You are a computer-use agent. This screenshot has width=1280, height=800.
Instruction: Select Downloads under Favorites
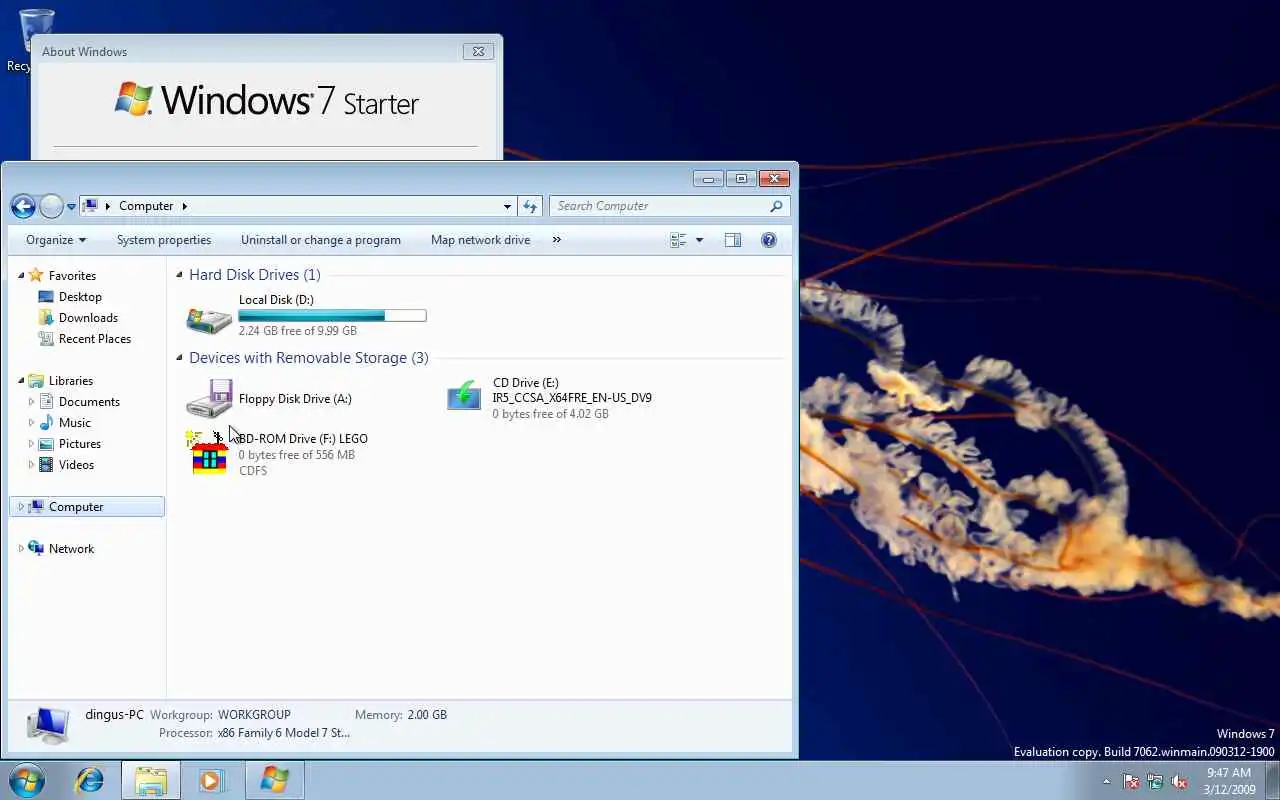coord(88,318)
